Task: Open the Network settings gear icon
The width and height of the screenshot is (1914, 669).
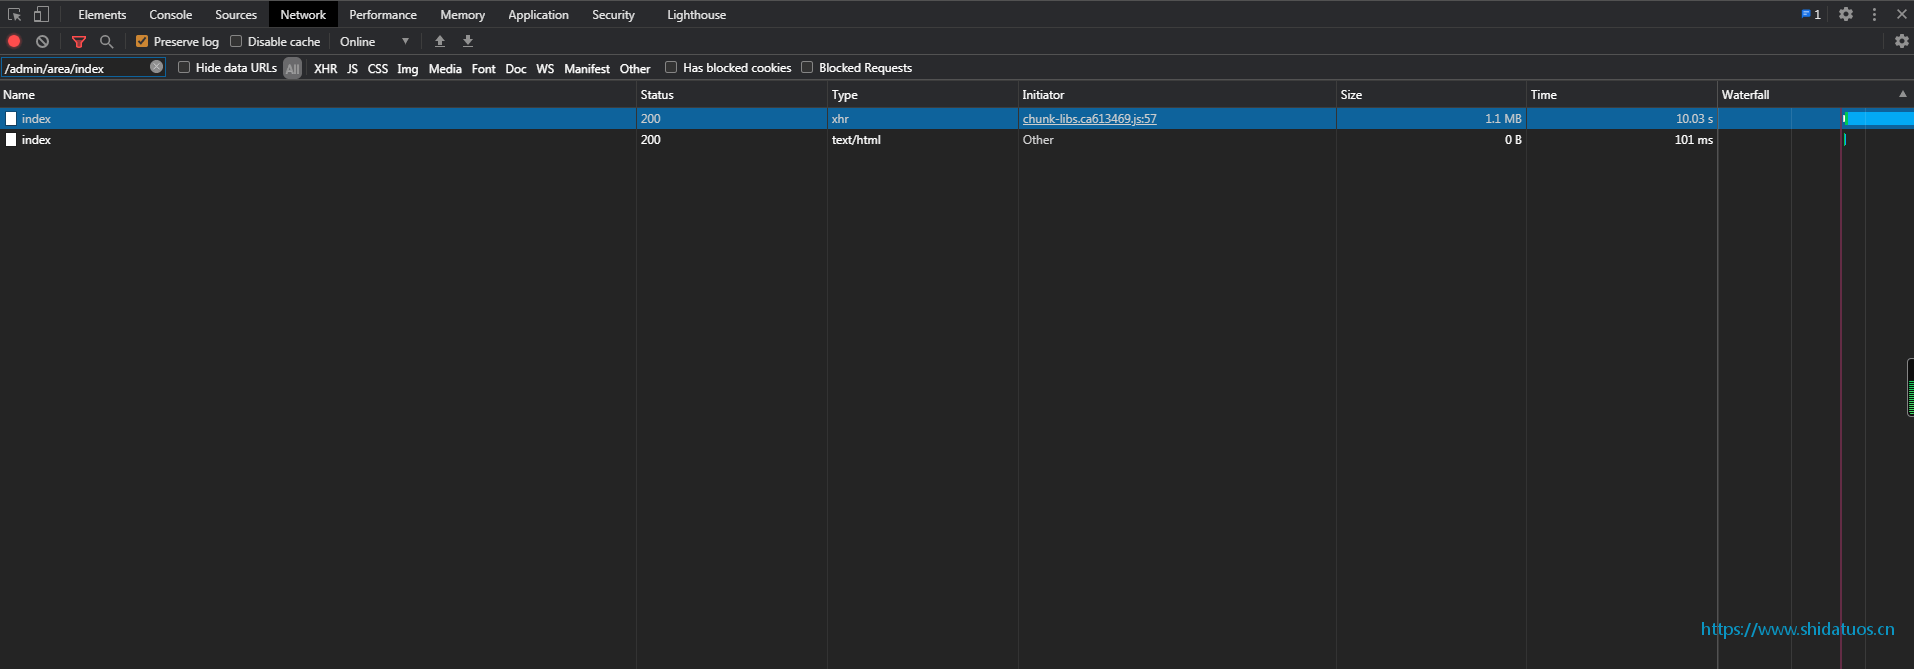Action: coord(1901,41)
